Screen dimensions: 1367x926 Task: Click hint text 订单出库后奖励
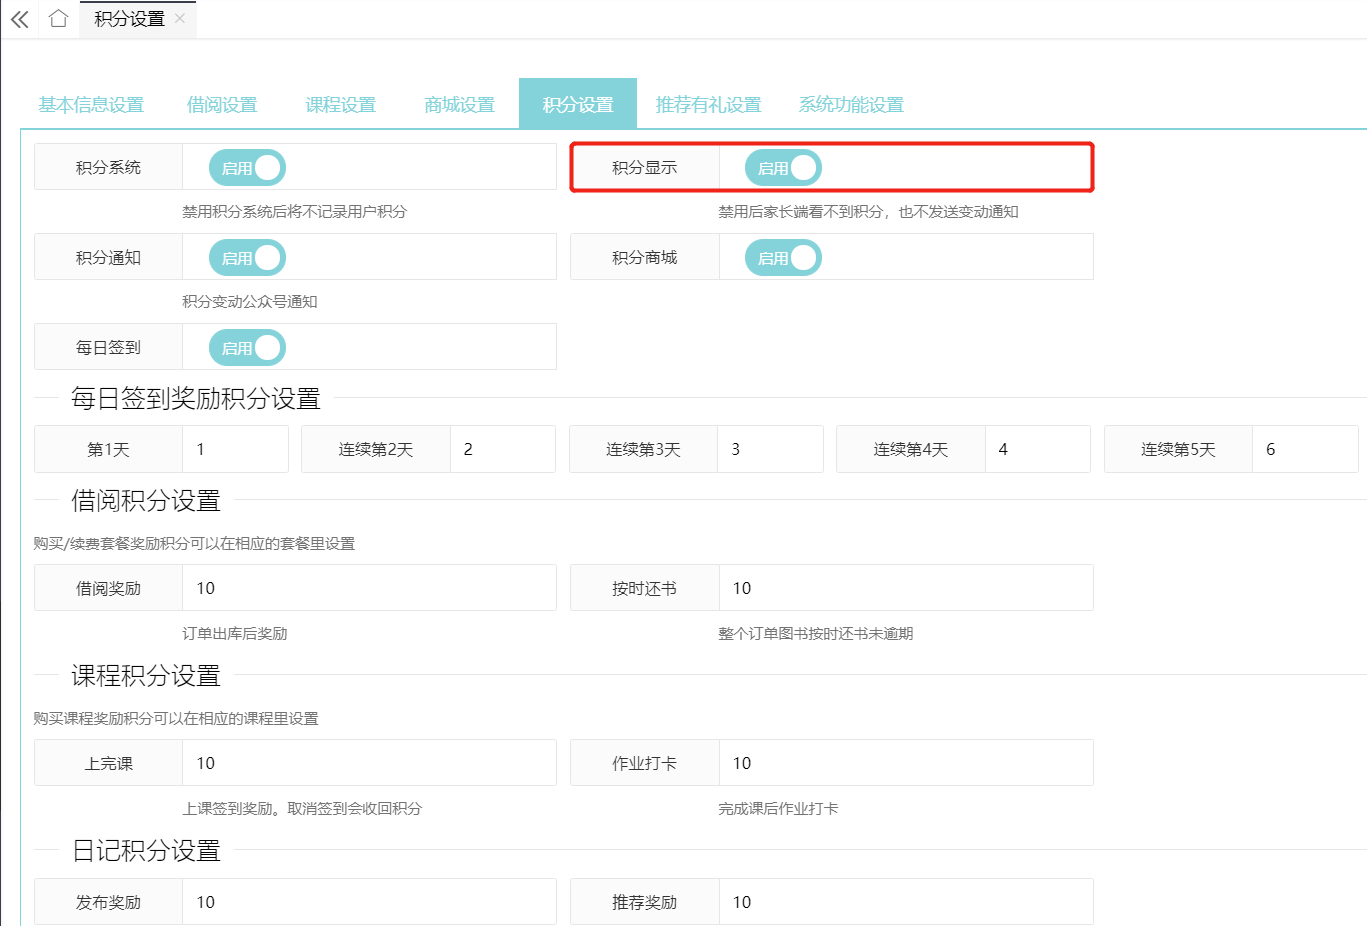235,634
